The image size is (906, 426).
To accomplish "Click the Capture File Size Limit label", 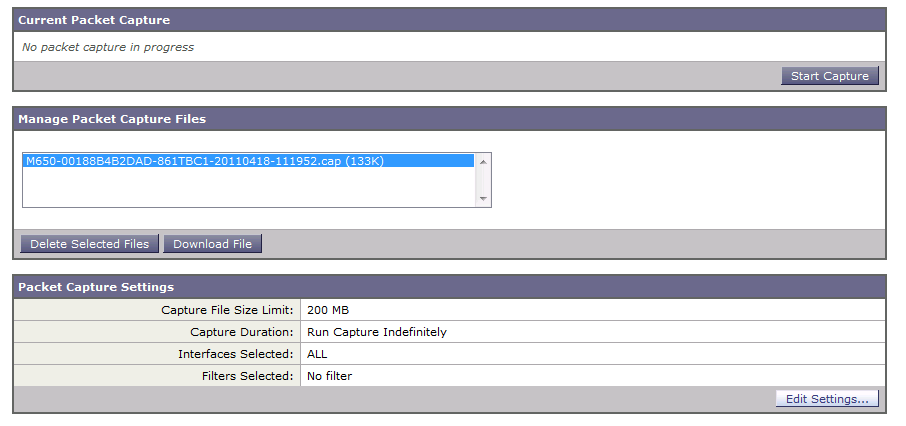I will coord(227,310).
